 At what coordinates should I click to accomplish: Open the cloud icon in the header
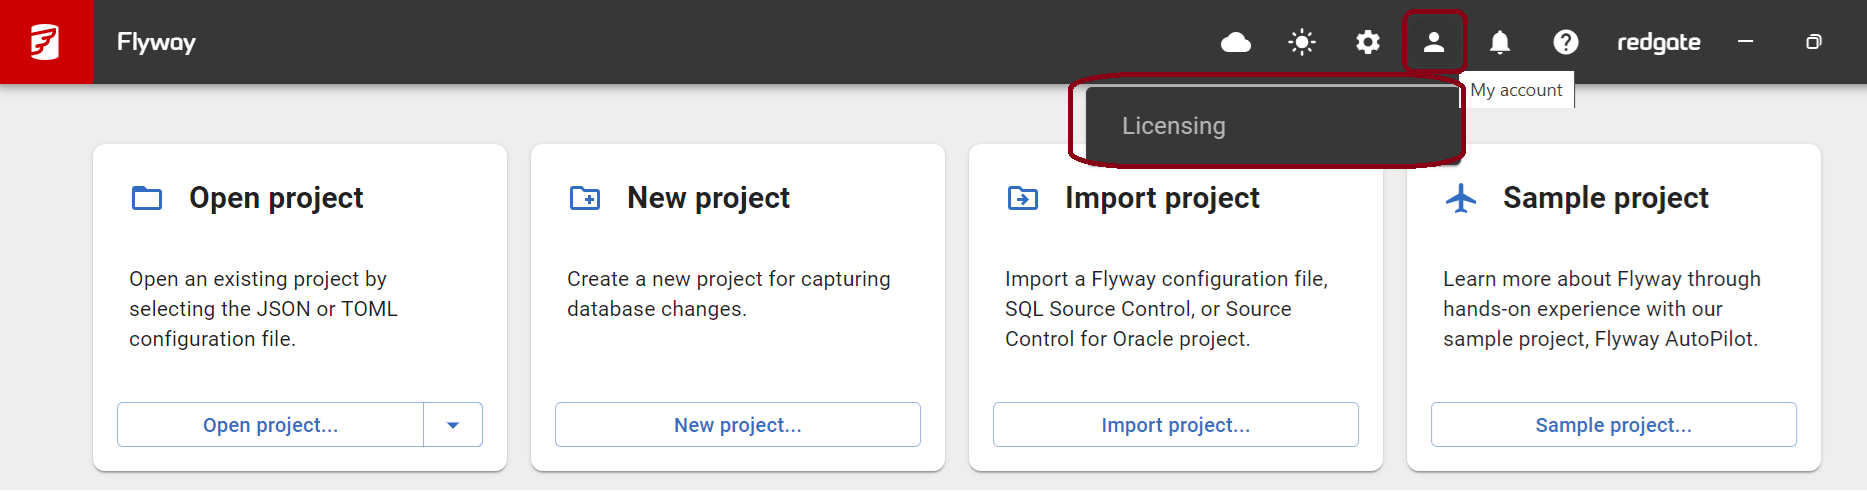[1236, 42]
